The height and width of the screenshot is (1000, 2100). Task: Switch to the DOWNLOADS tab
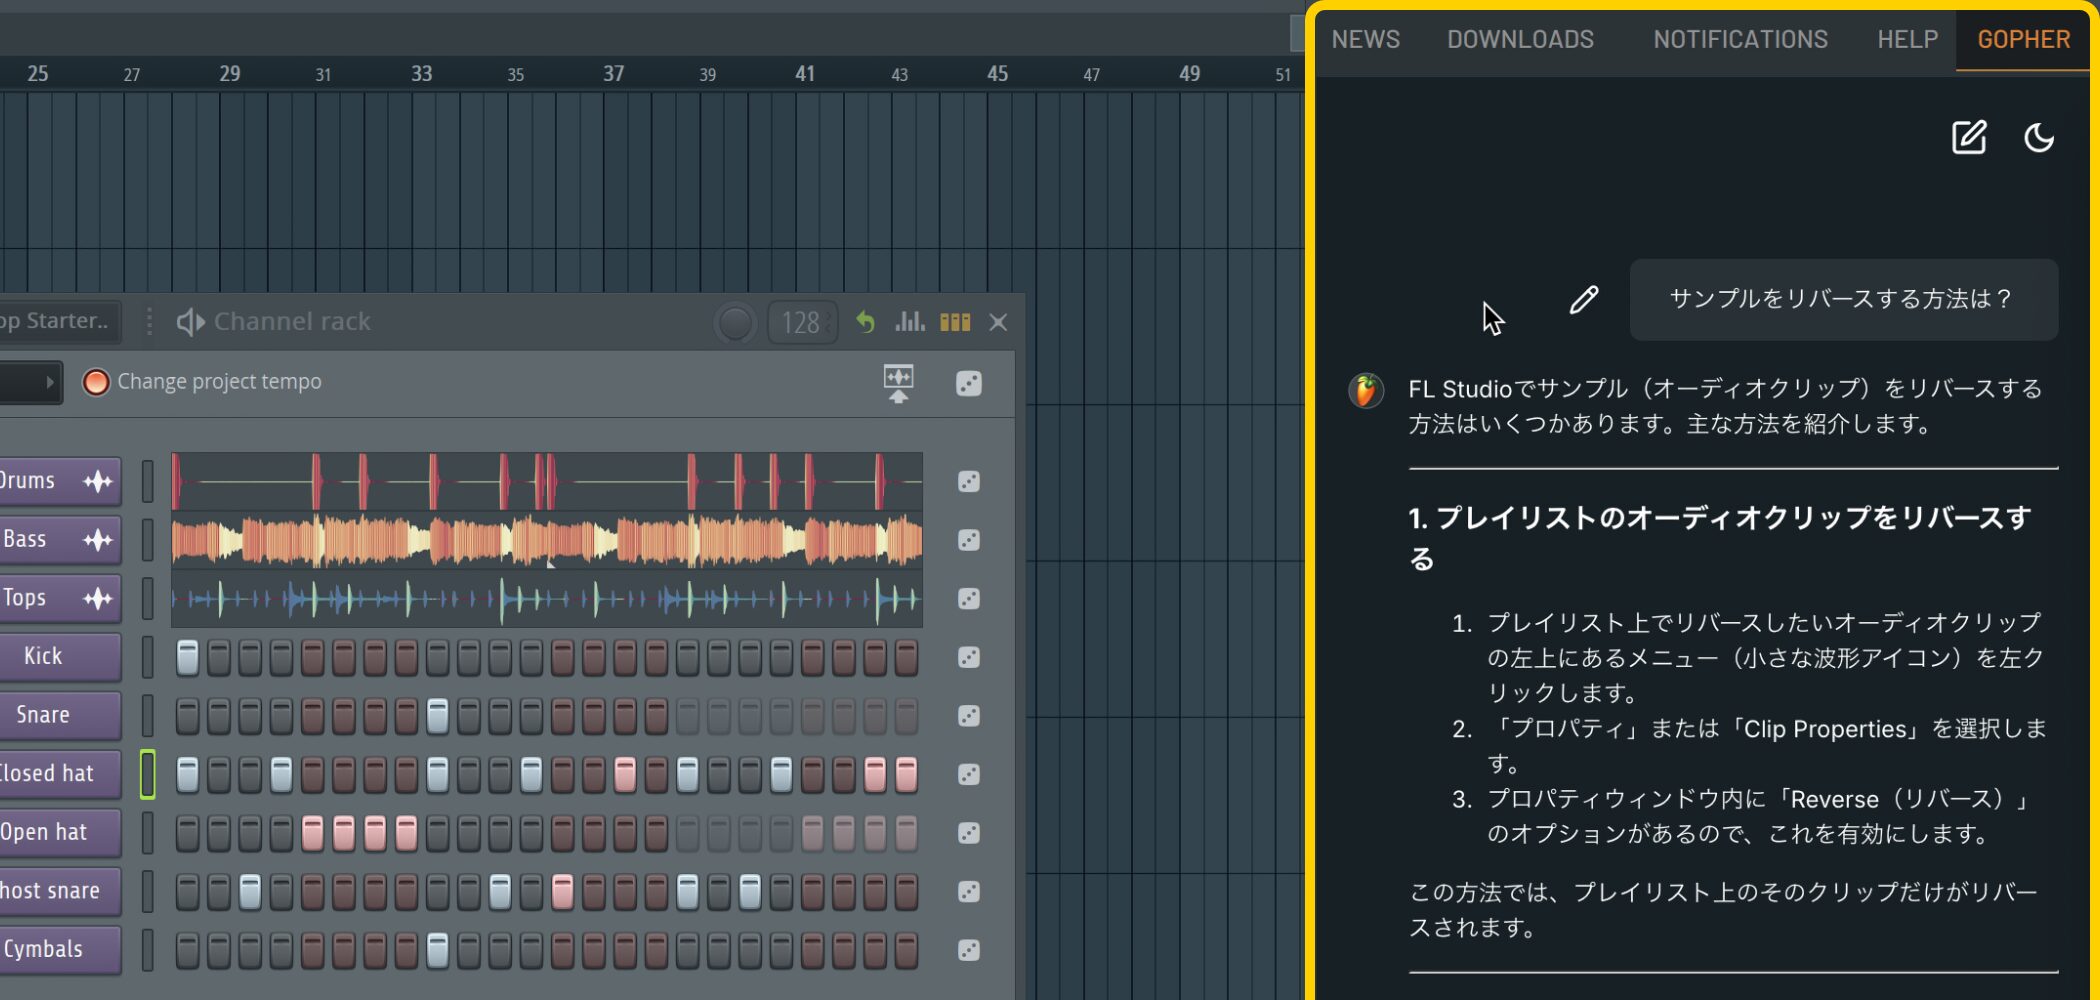point(1520,39)
